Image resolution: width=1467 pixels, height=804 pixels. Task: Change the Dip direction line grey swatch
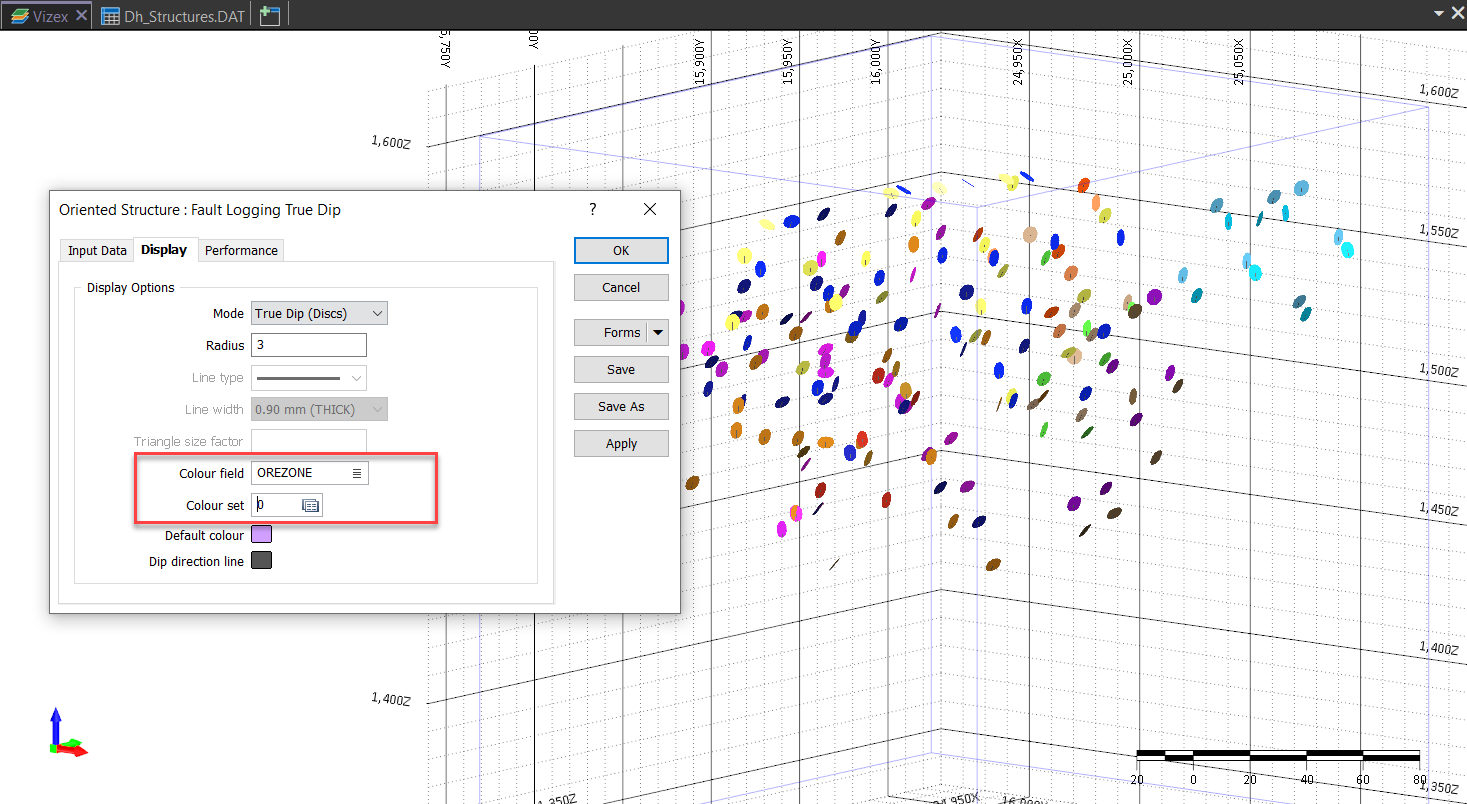click(261, 561)
